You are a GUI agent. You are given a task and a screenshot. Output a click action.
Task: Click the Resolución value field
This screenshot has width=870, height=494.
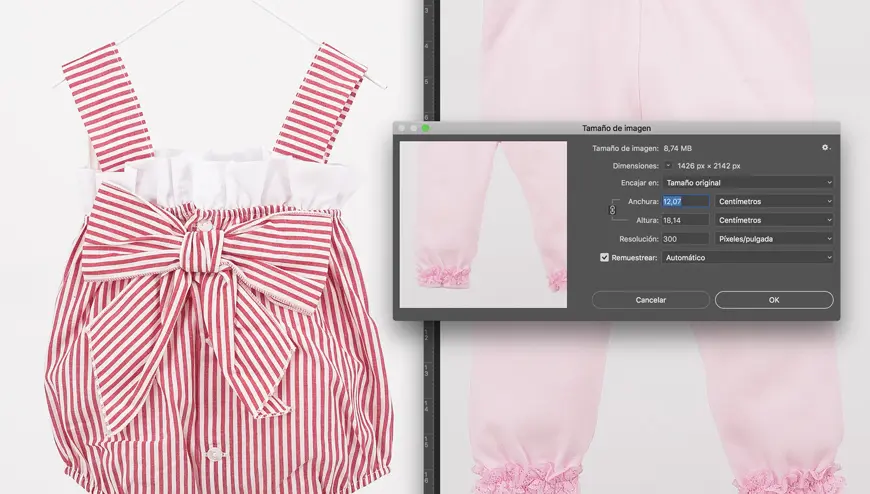pyautogui.click(x=685, y=239)
